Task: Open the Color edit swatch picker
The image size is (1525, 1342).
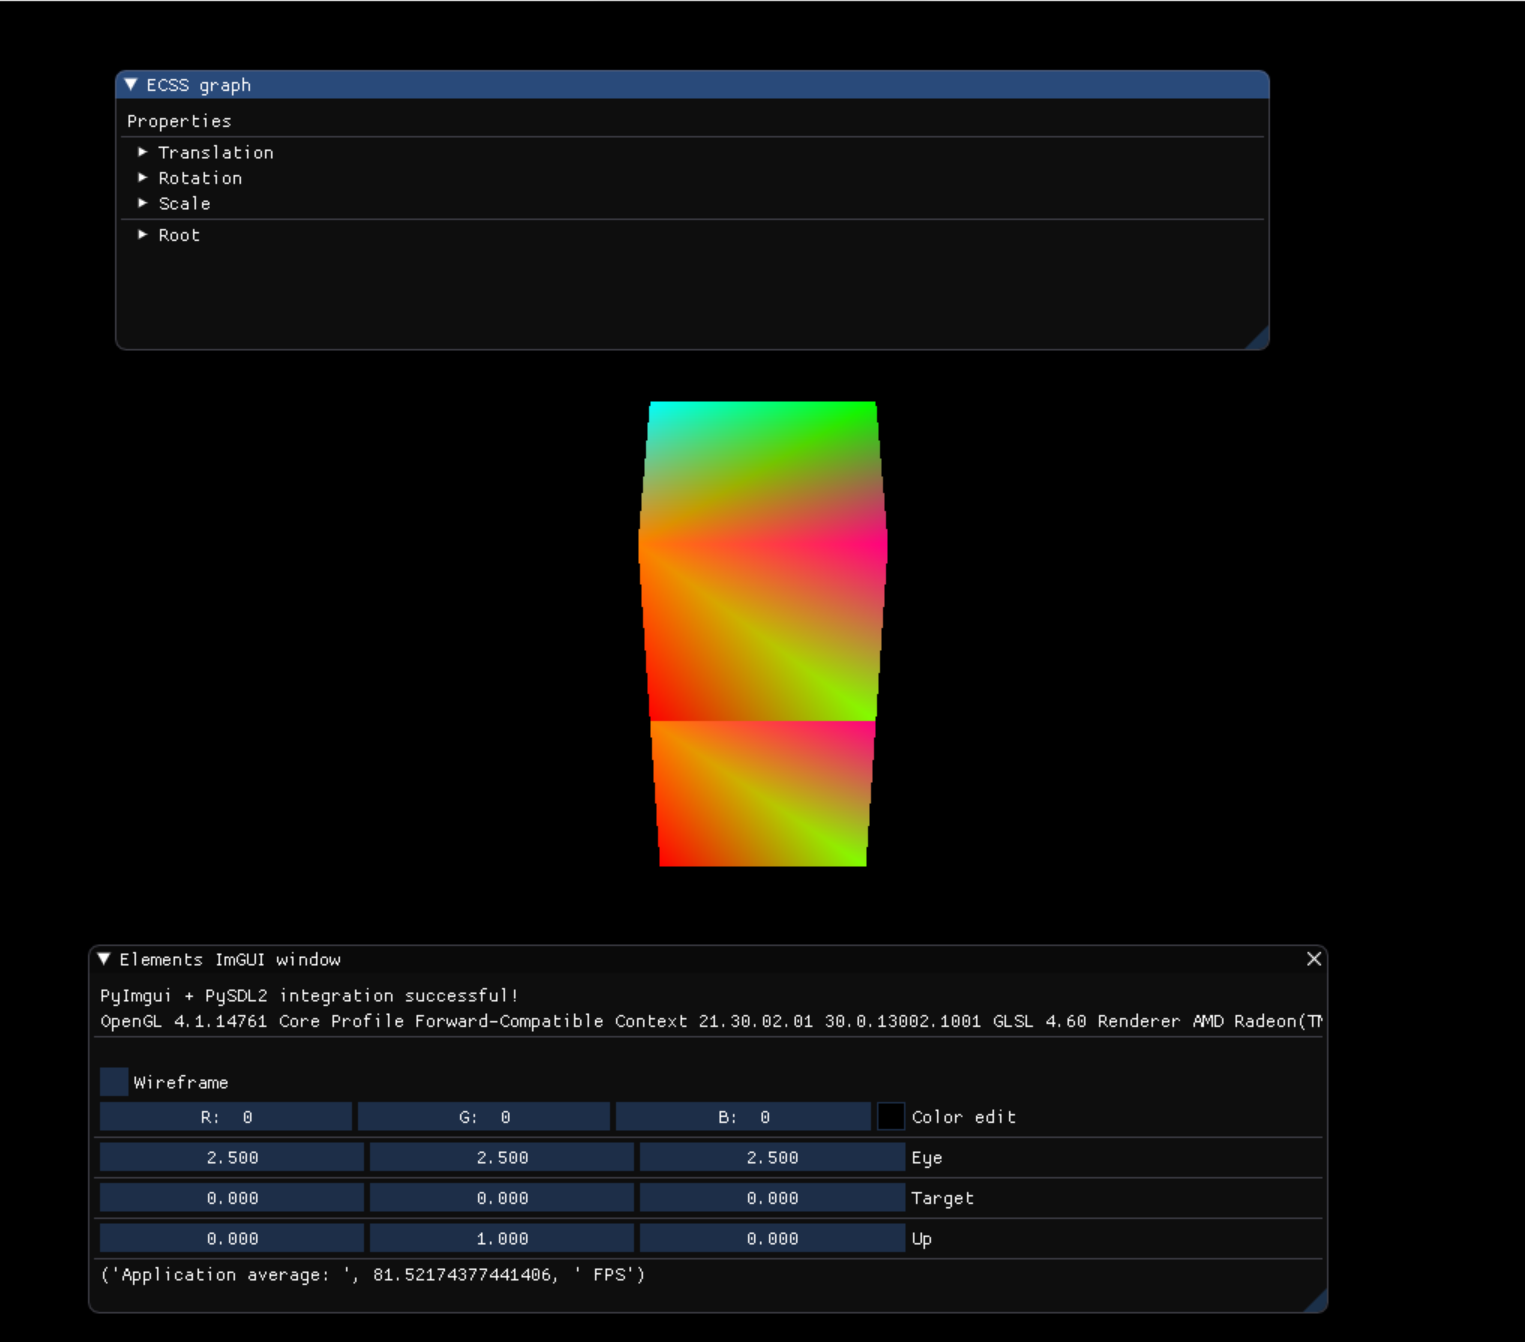Action: (891, 1116)
